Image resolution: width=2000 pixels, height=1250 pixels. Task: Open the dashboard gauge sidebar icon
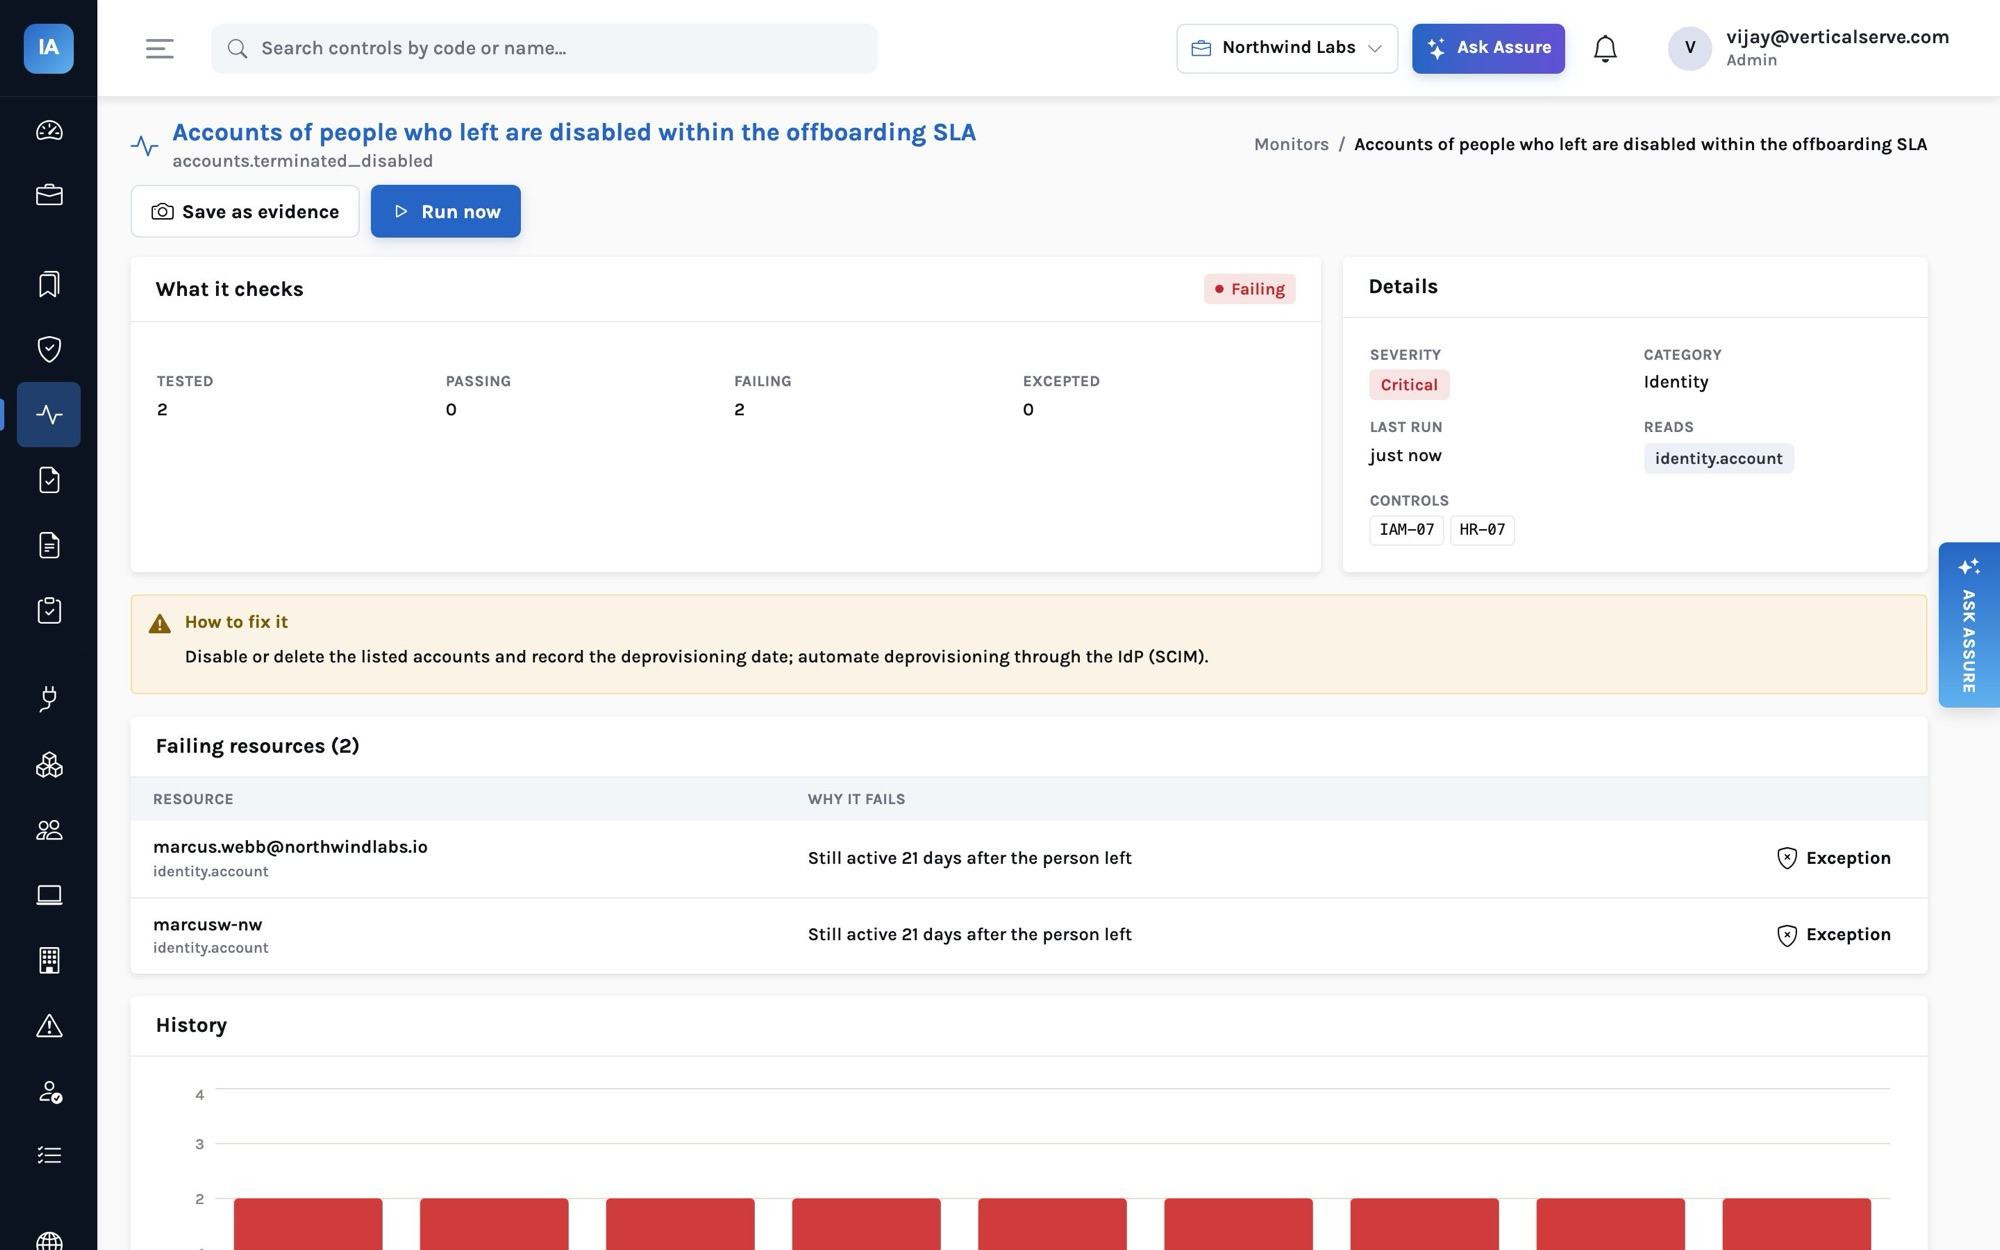49,131
